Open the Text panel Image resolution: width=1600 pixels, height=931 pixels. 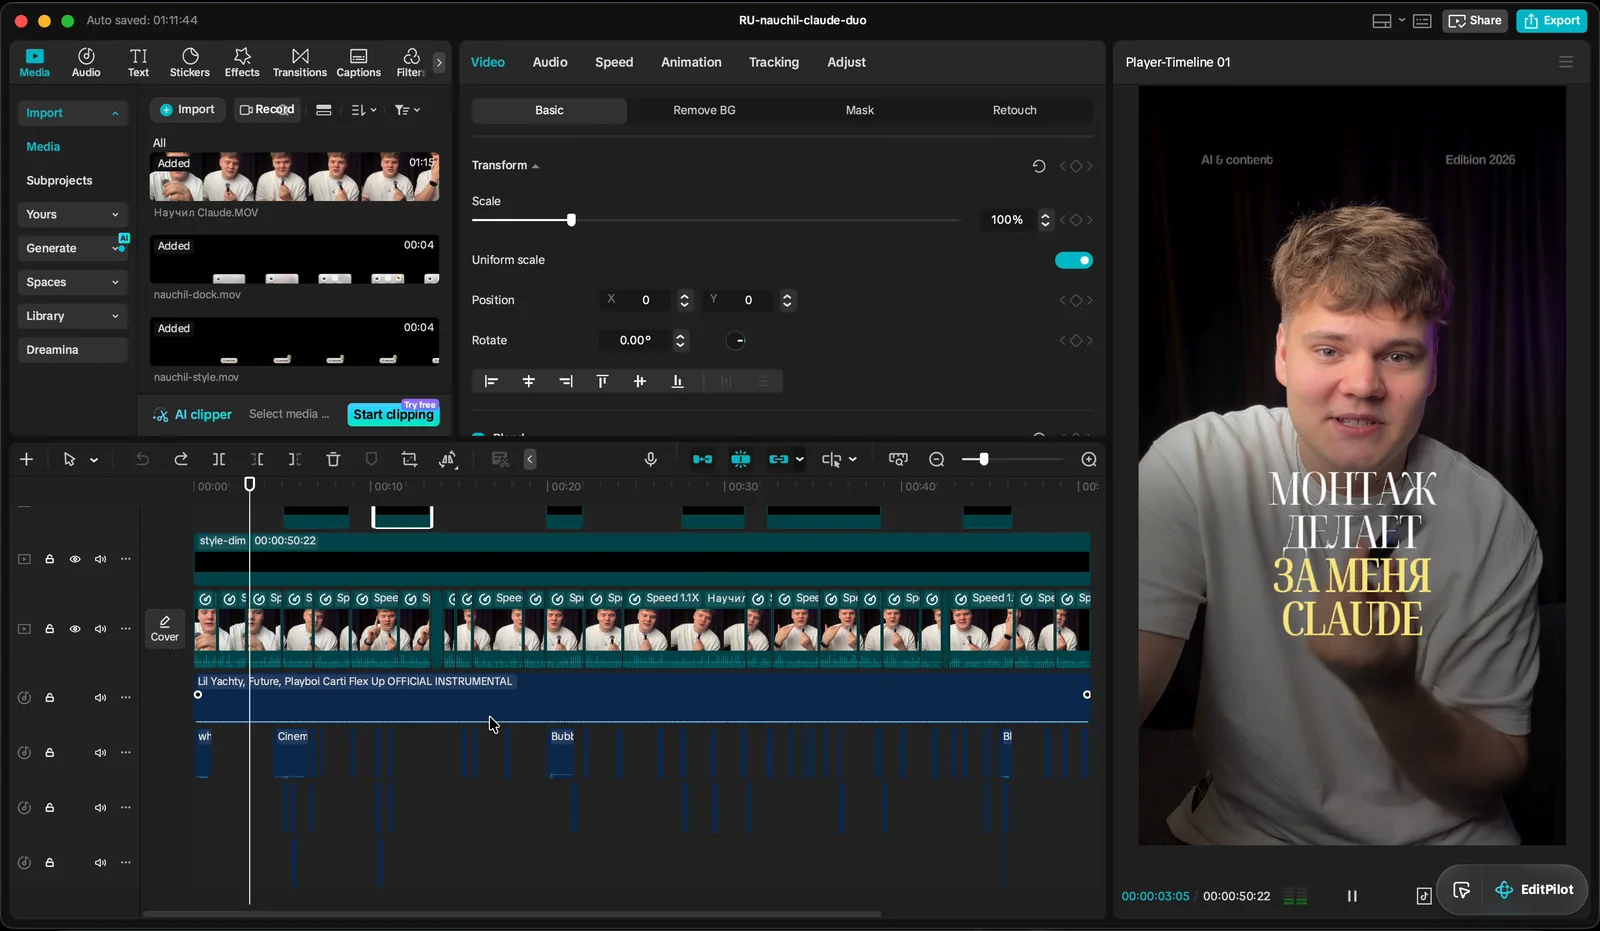tap(138, 62)
